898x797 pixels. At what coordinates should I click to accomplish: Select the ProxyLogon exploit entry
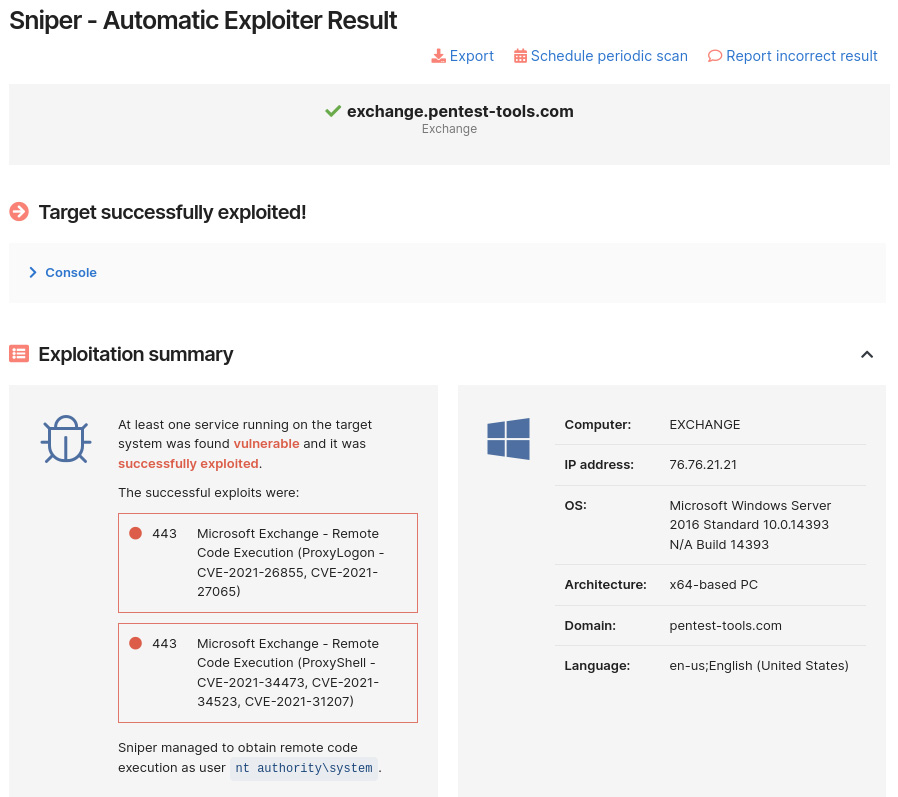click(x=290, y=562)
